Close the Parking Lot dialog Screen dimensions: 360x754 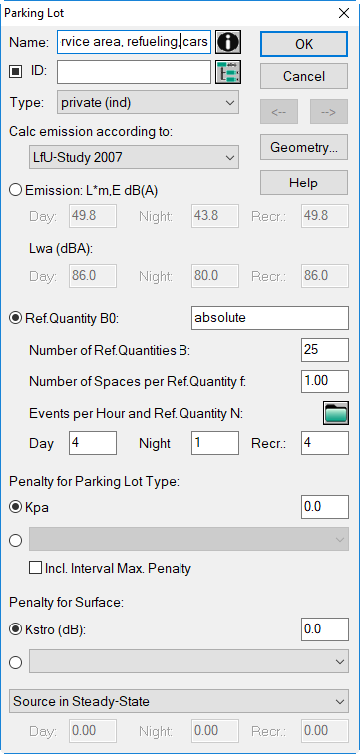tap(344, 13)
